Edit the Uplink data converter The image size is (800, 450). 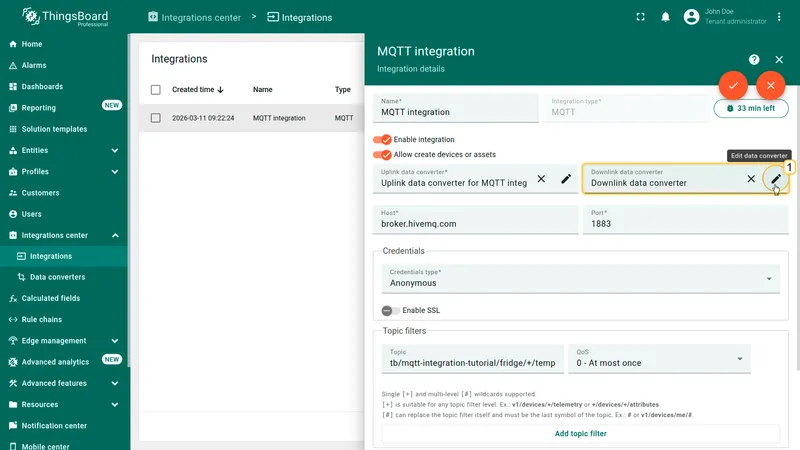click(566, 179)
